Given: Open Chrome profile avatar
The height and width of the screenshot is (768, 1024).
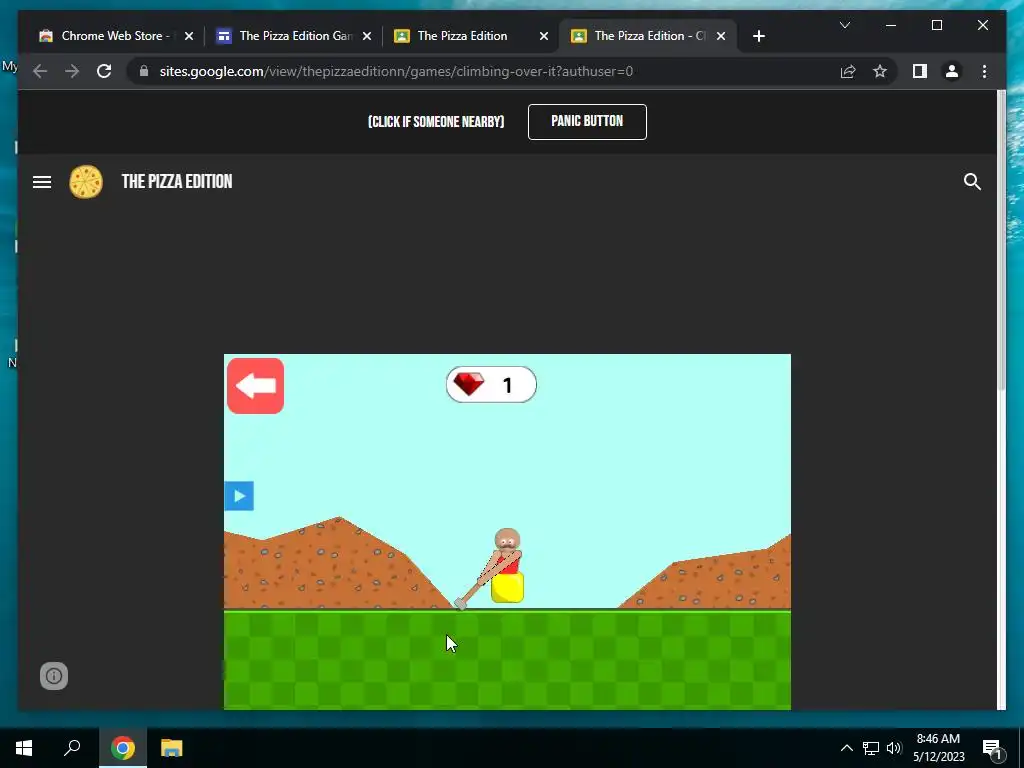Looking at the screenshot, I should click(952, 71).
